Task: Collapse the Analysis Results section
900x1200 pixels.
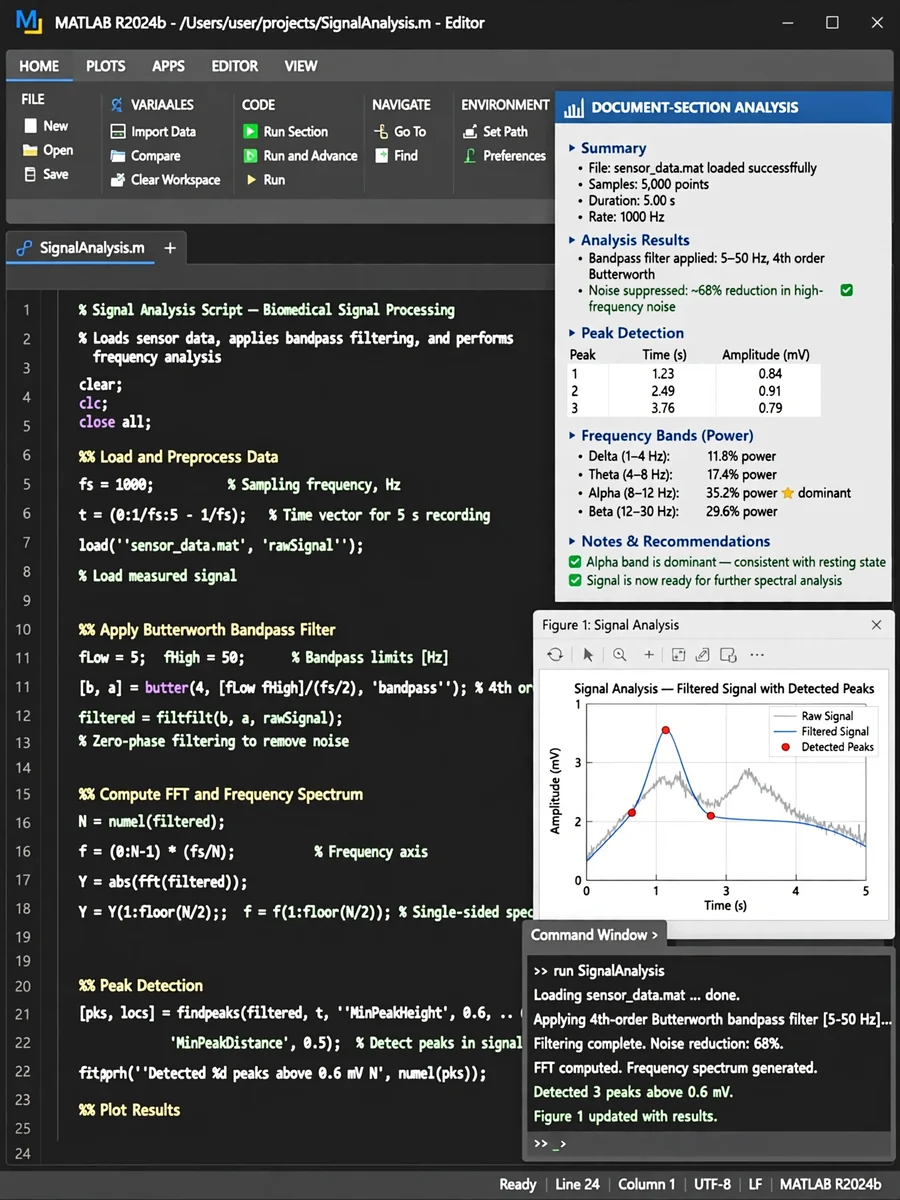Action: [x=572, y=240]
